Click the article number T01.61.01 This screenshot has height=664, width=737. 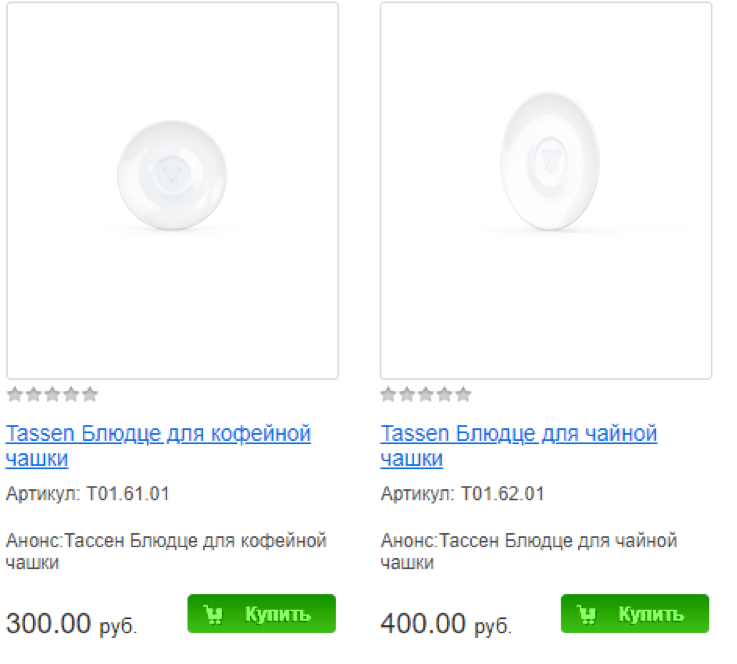click(128, 494)
